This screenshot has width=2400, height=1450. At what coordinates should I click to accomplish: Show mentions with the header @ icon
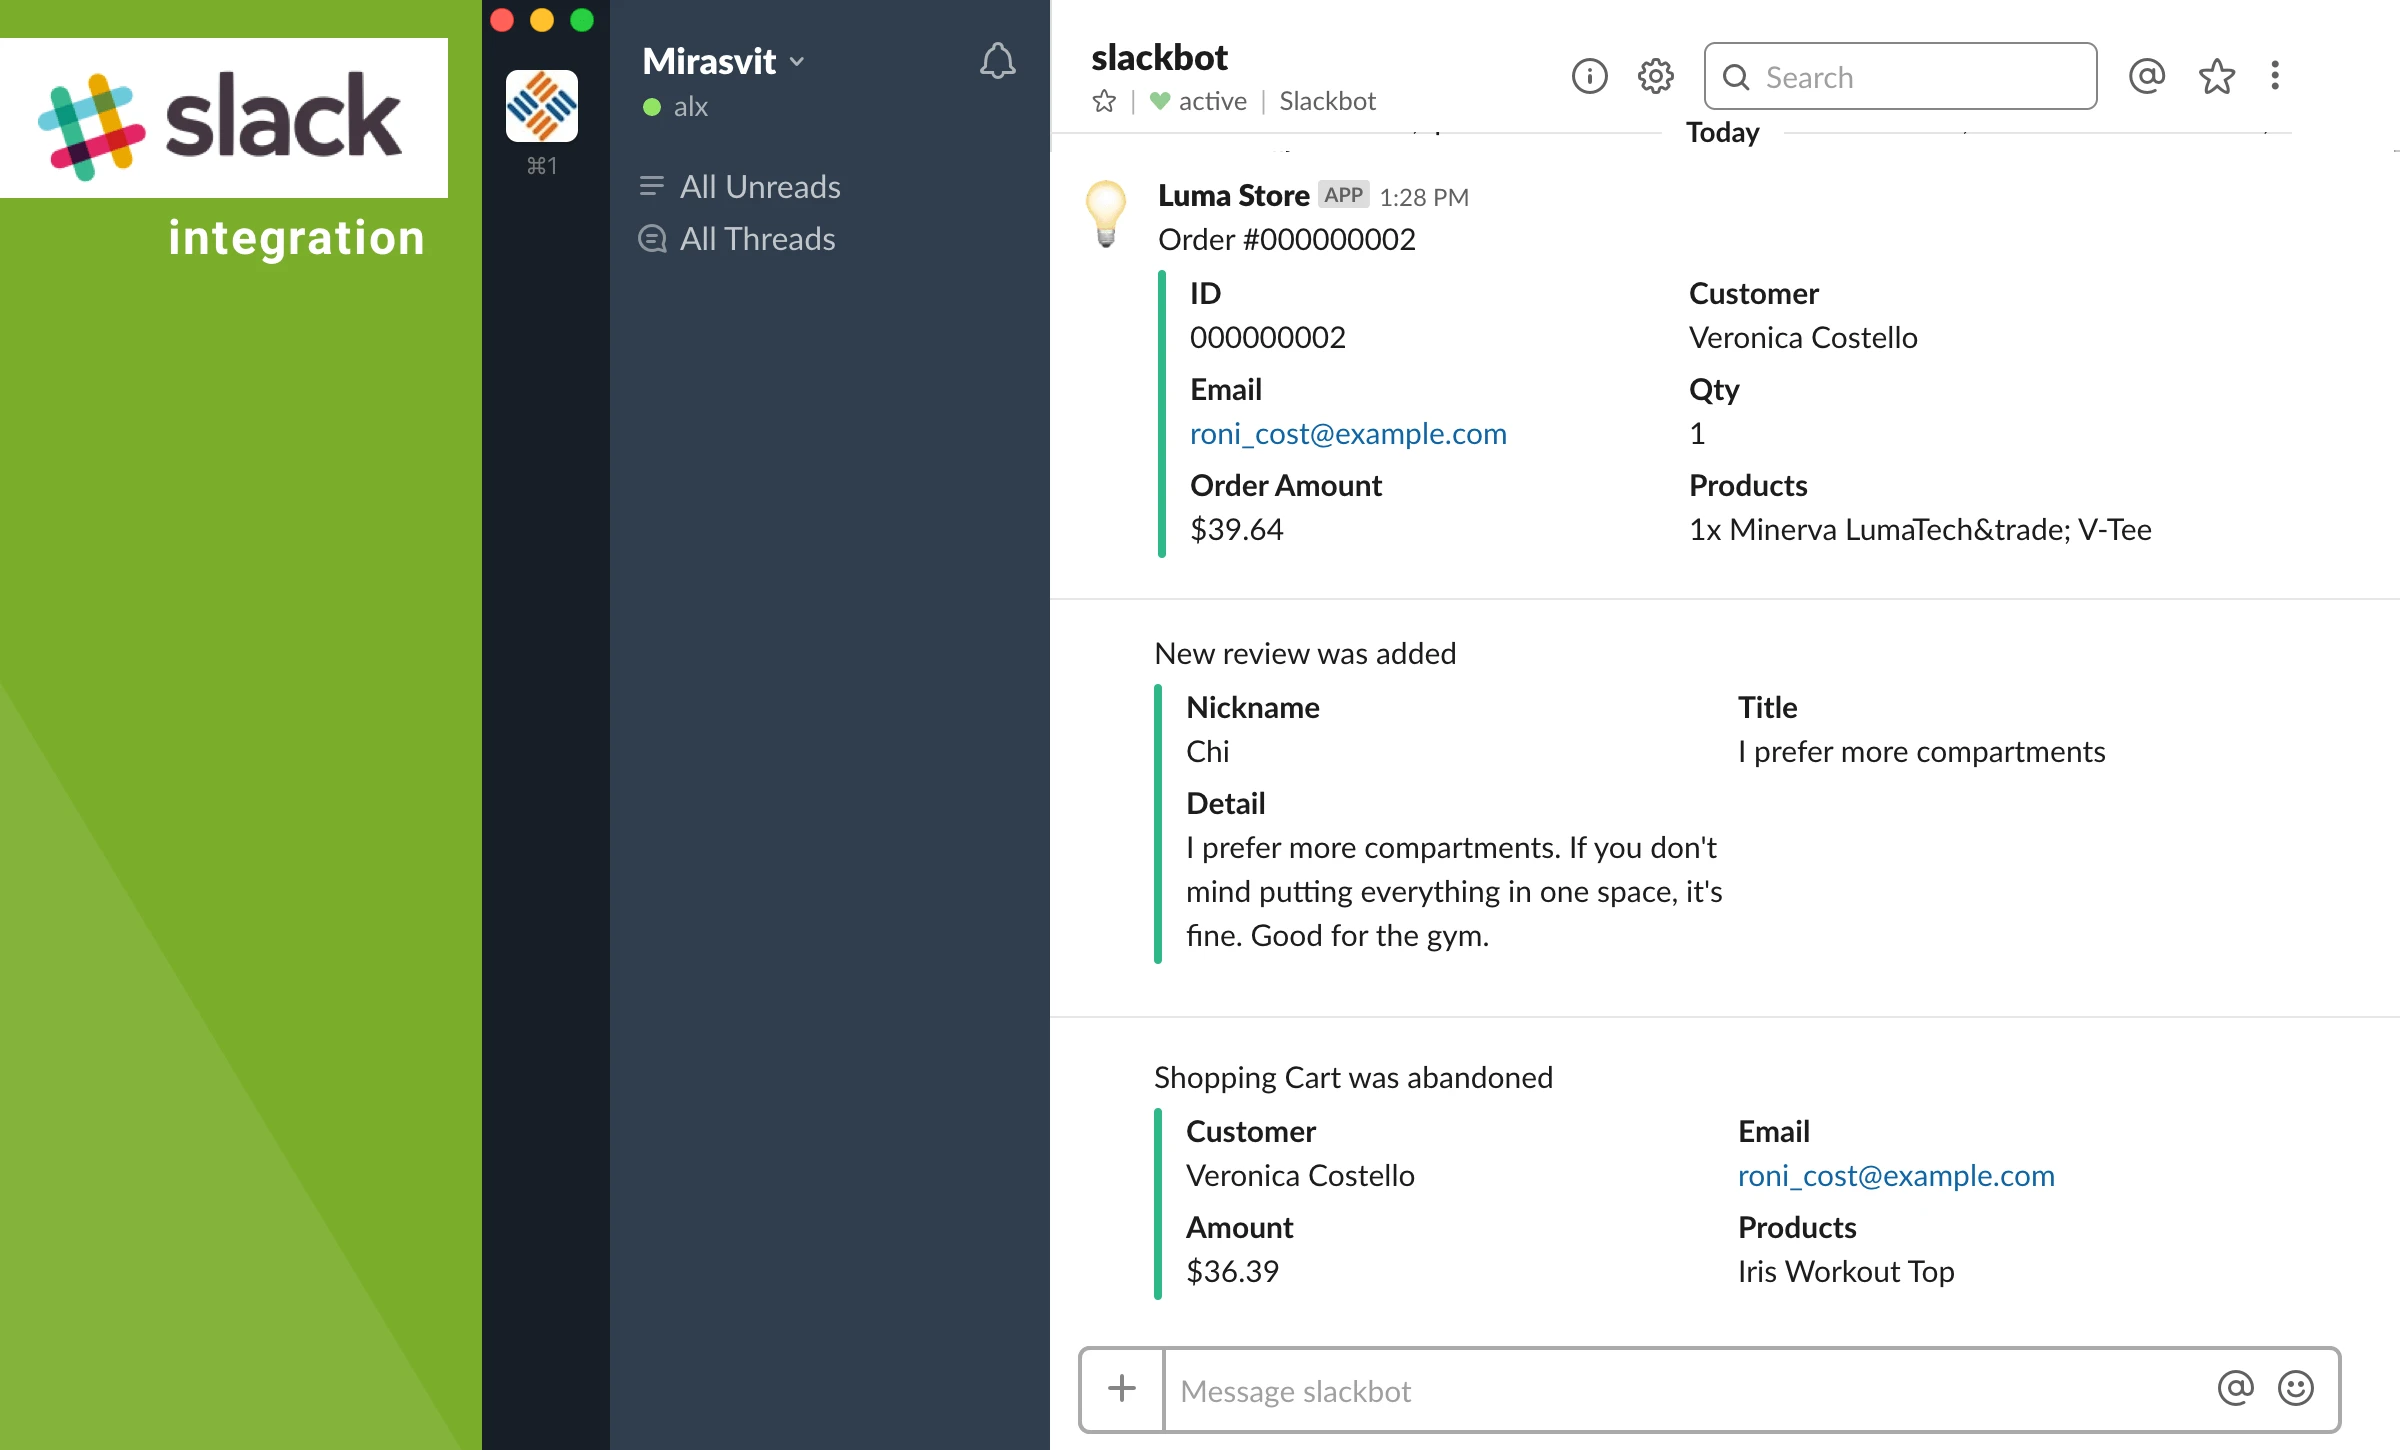coord(2146,76)
